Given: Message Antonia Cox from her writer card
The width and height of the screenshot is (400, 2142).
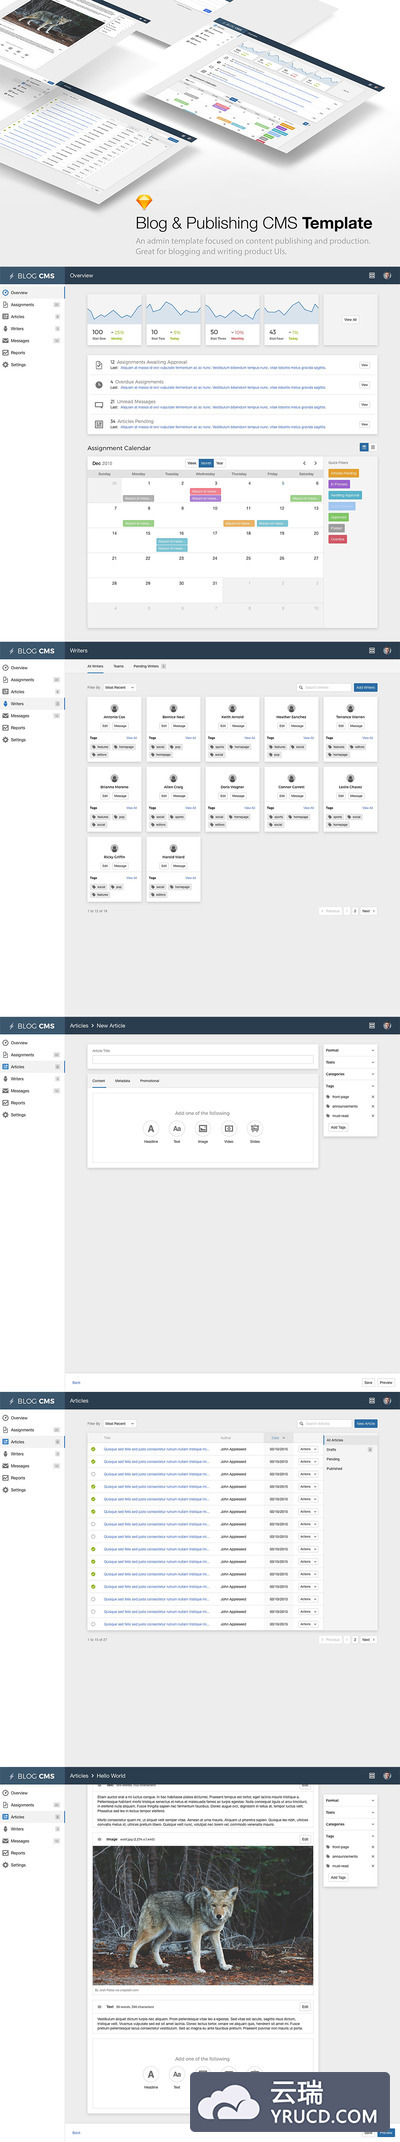Looking at the screenshot, I should [120, 726].
